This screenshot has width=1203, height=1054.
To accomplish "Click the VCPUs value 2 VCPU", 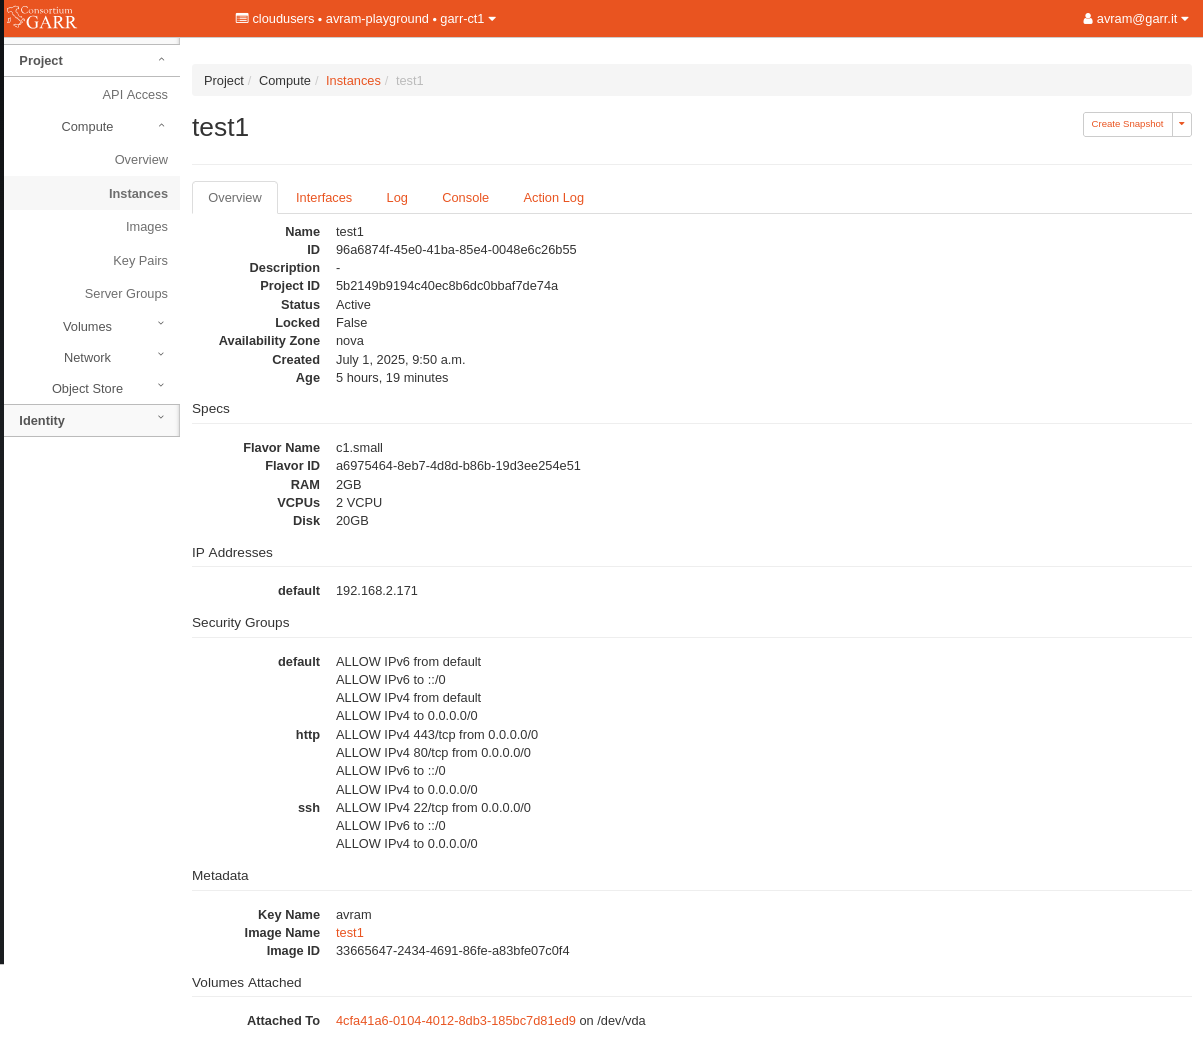I will (359, 503).
